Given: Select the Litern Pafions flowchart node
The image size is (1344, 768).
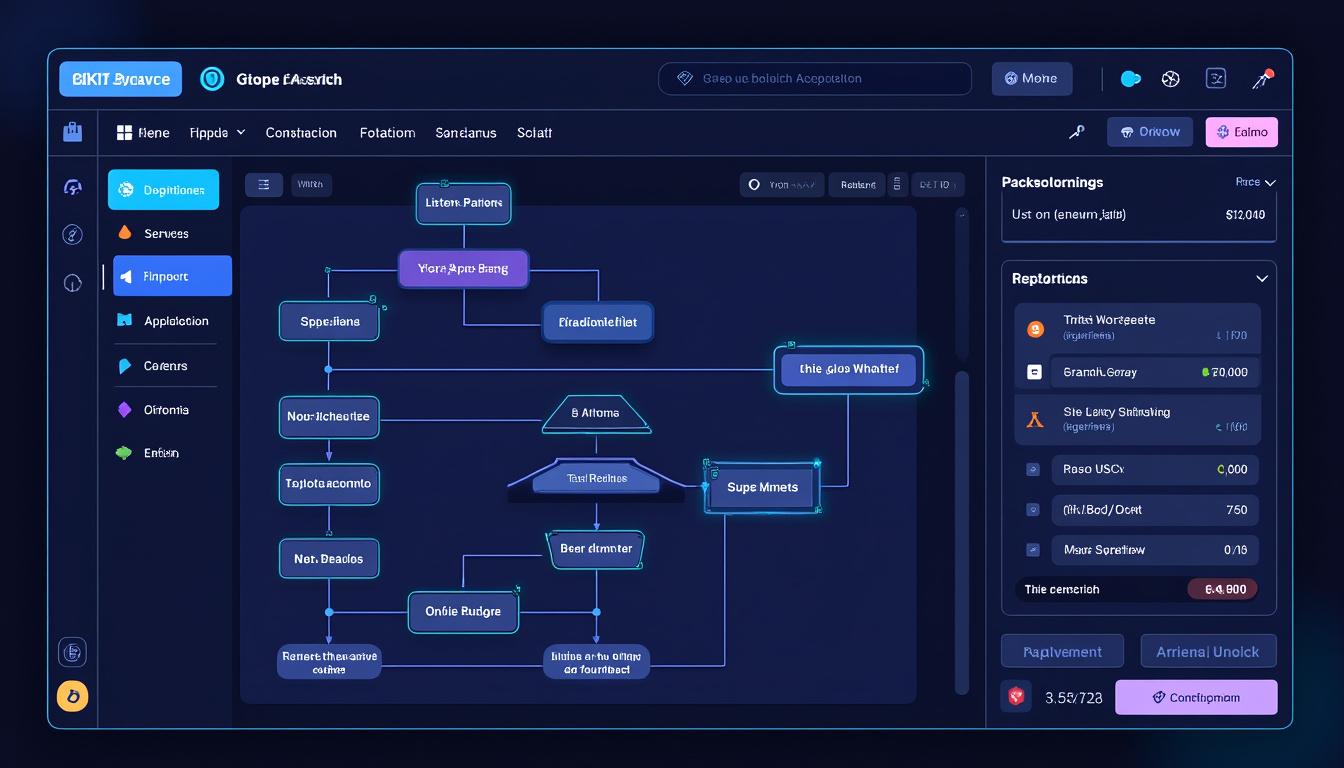Looking at the screenshot, I should [463, 203].
